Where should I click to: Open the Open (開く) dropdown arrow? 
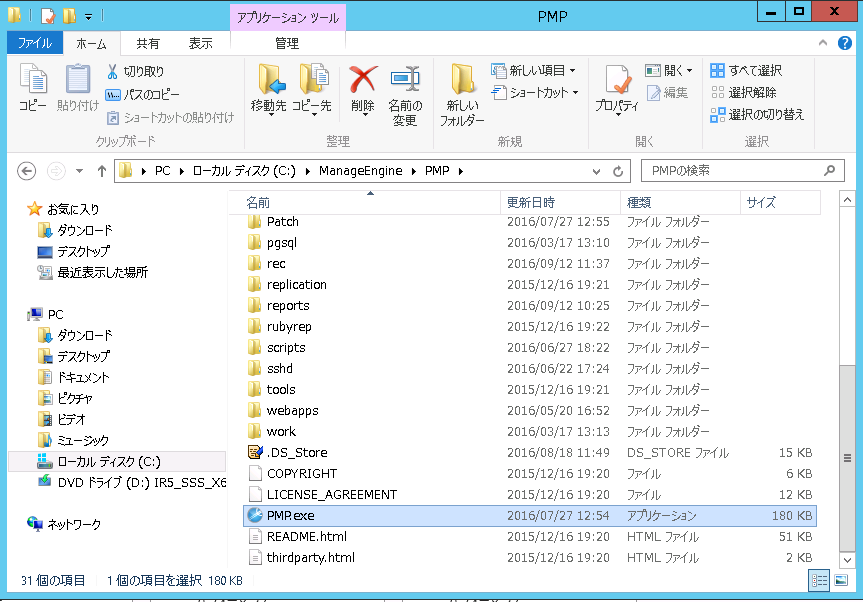(x=690, y=71)
